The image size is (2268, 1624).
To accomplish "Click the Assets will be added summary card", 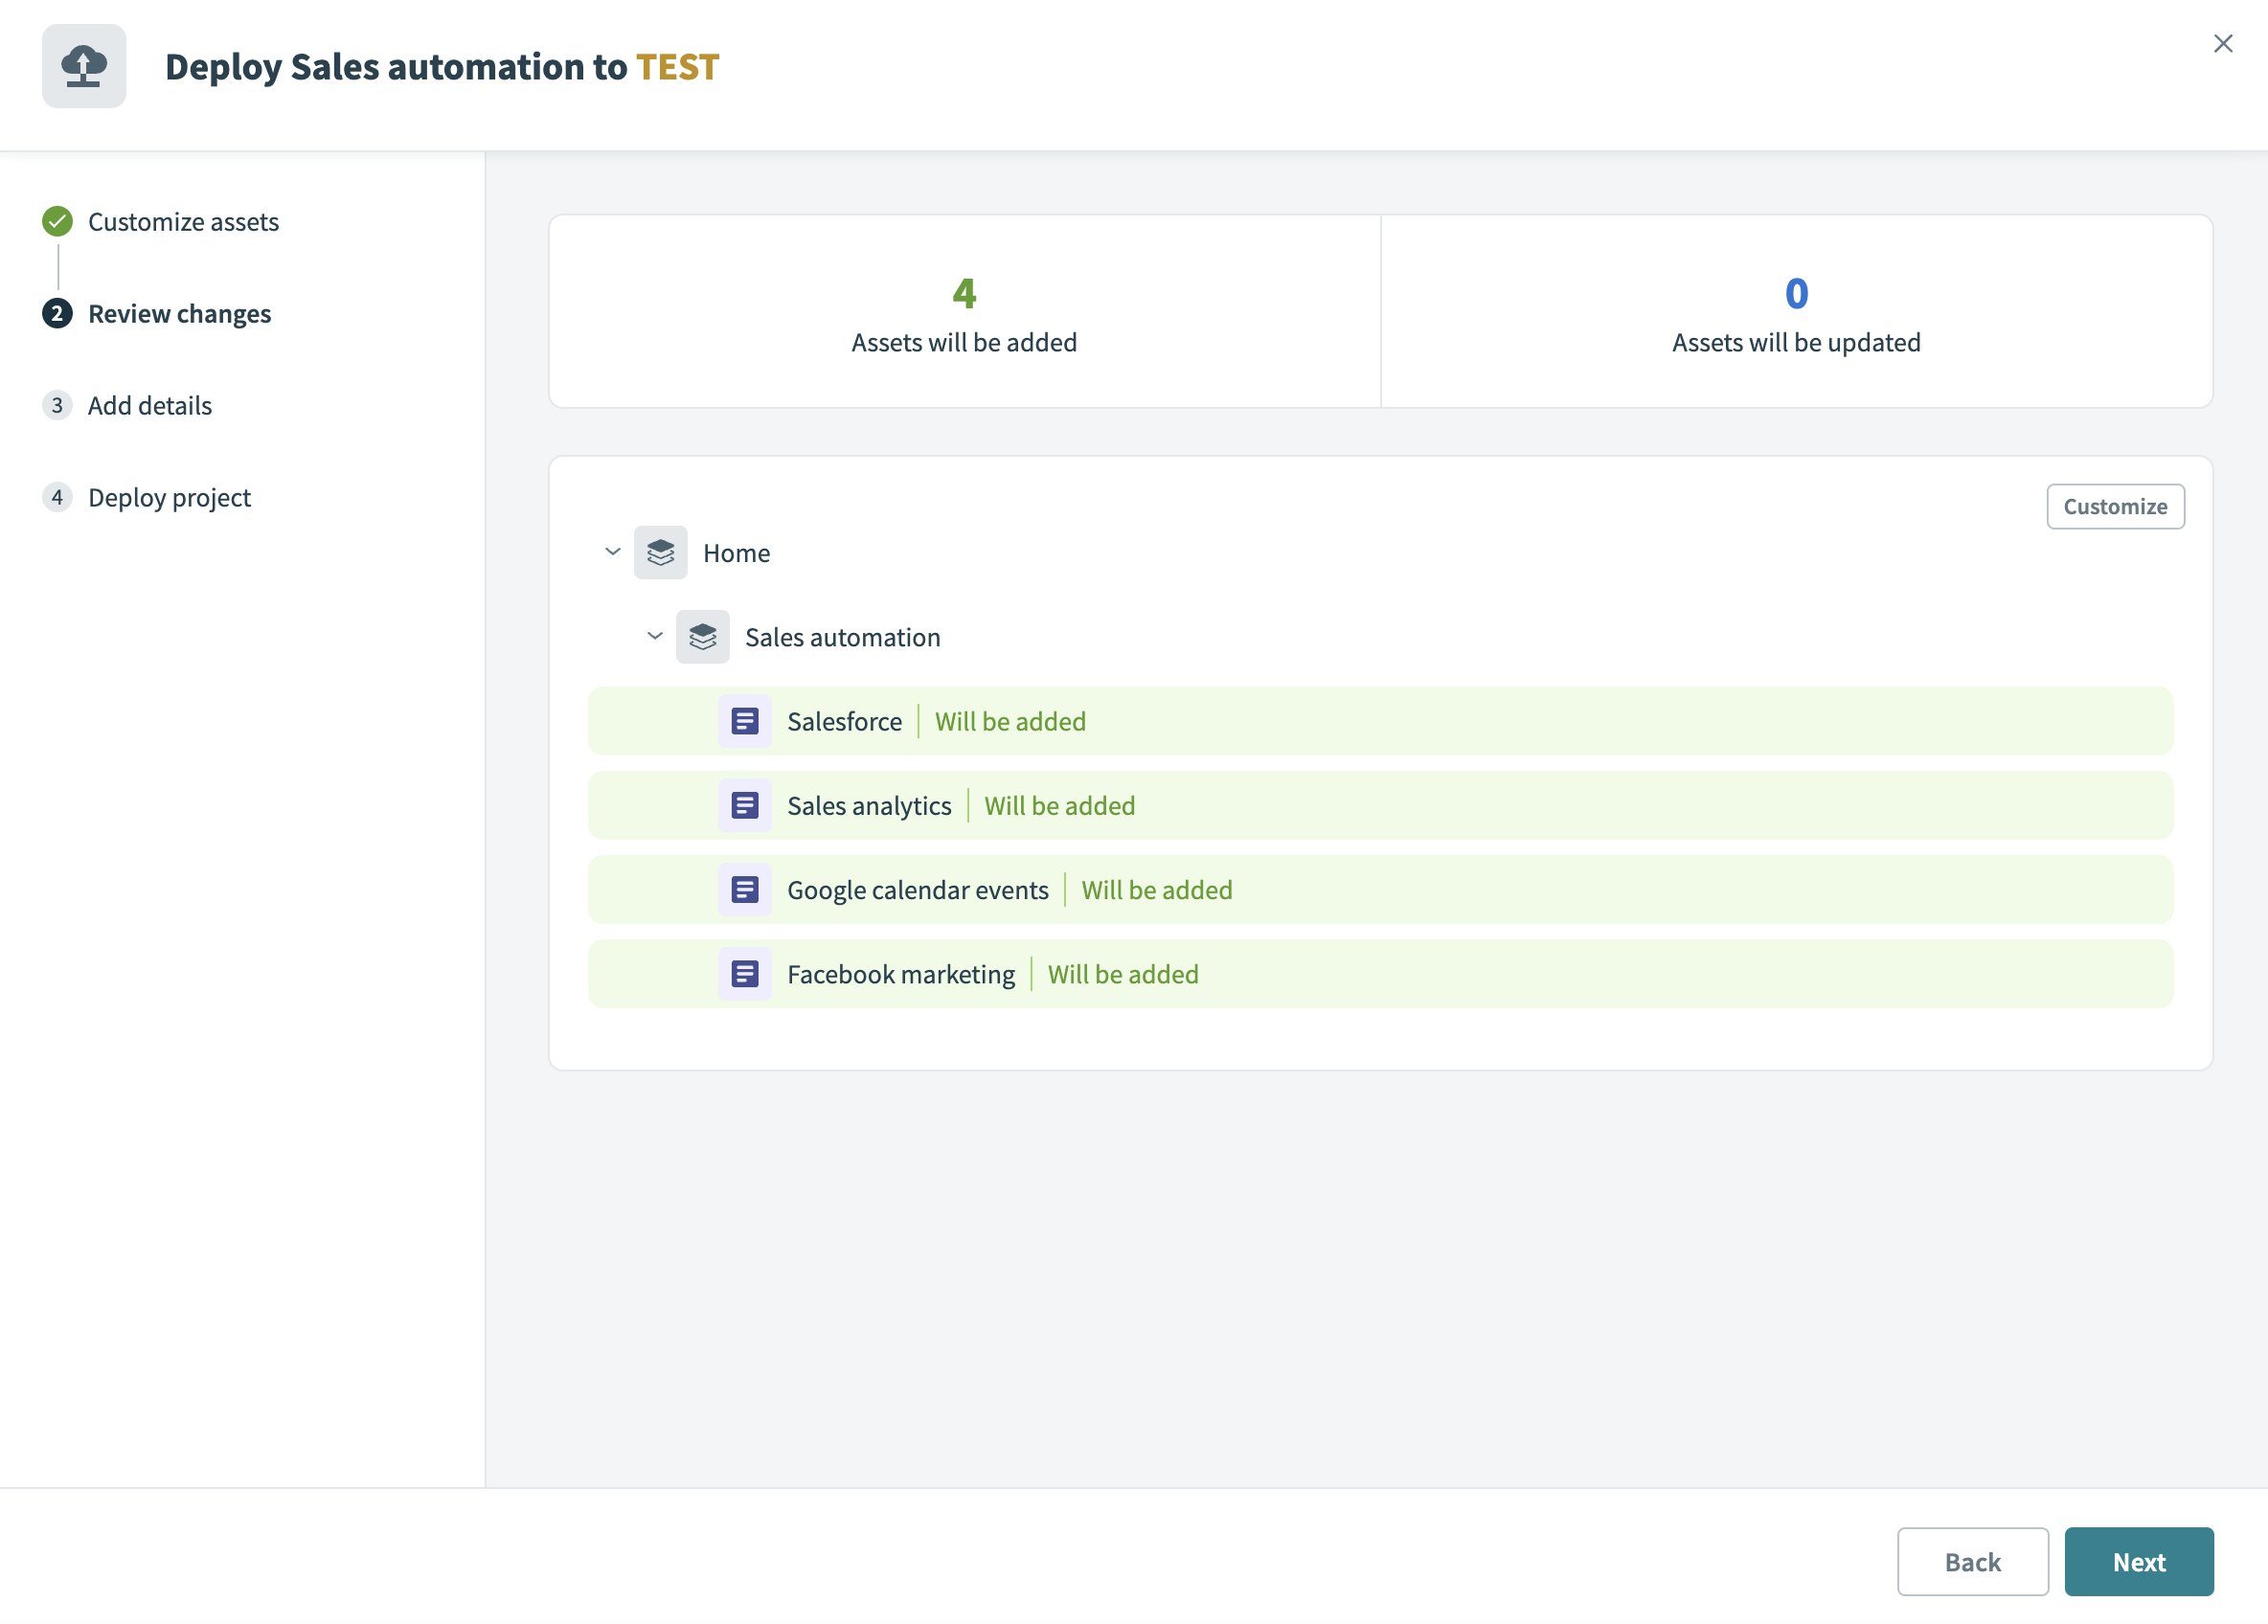I will click(964, 311).
